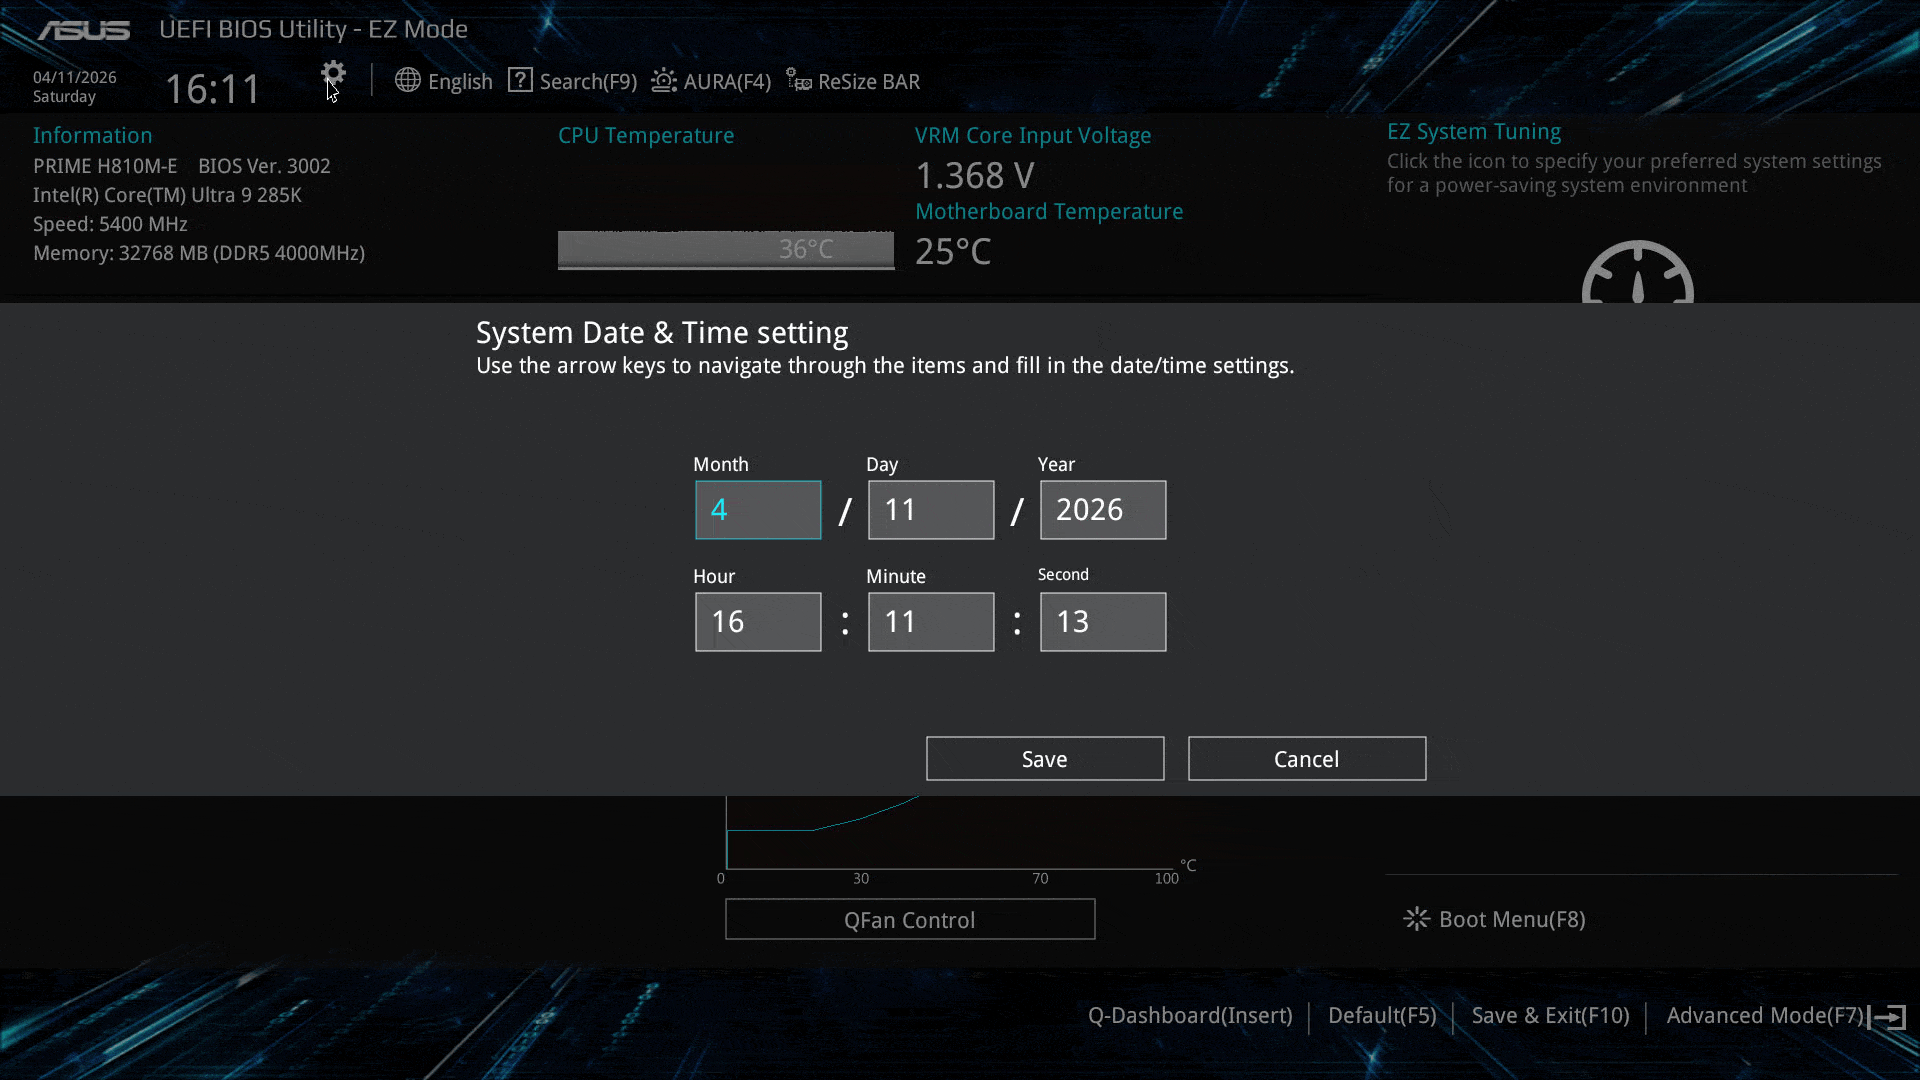
Task: Click the Memory: 32768 MB line
Action: pos(199,253)
